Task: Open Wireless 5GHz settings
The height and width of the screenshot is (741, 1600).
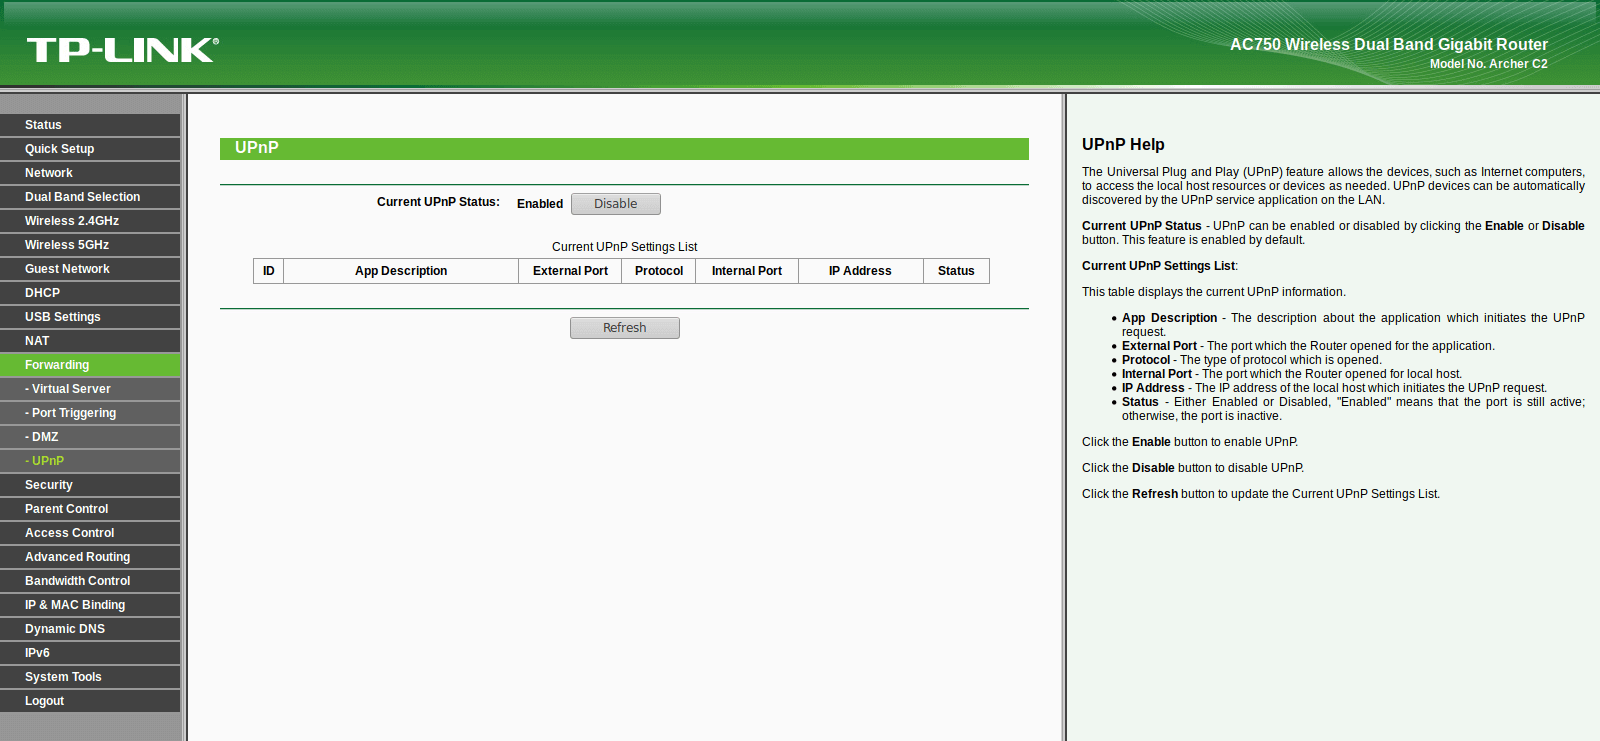Action: point(90,245)
